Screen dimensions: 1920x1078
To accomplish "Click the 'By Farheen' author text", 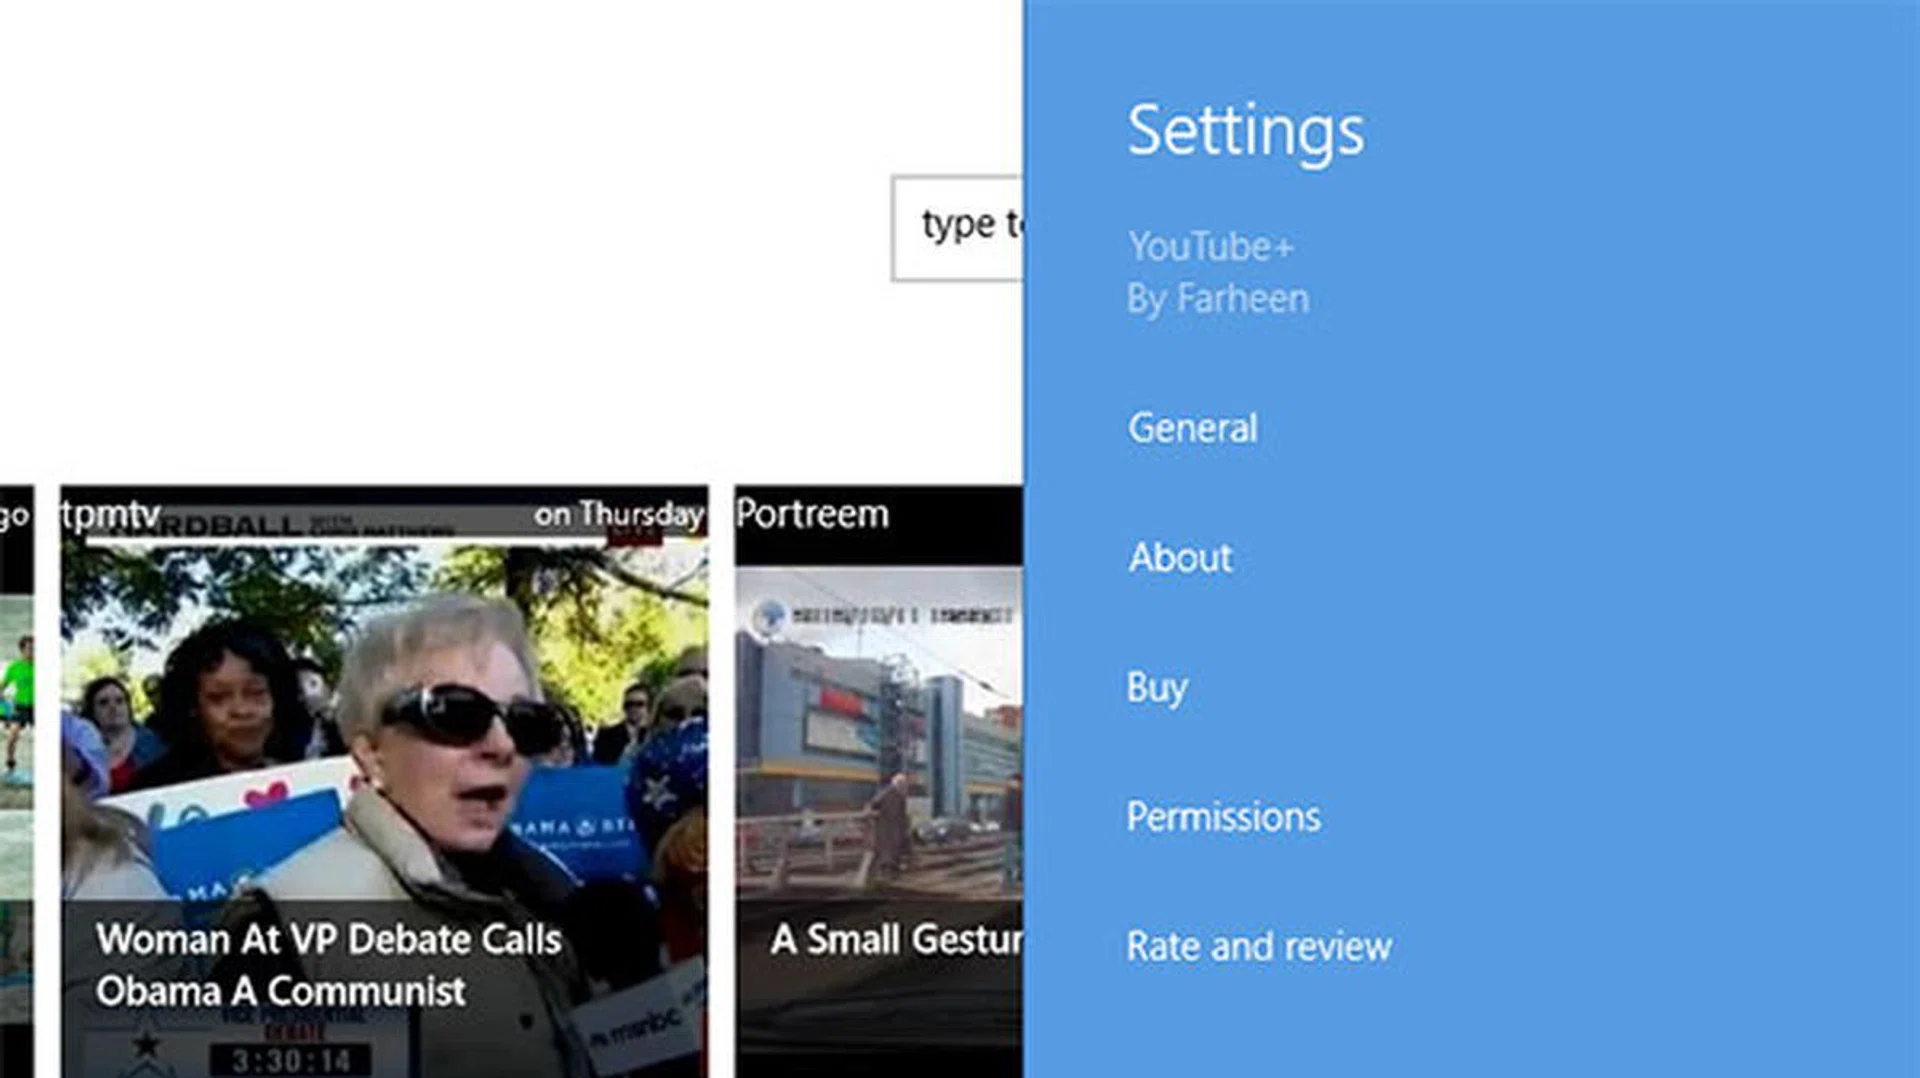I will [1217, 299].
